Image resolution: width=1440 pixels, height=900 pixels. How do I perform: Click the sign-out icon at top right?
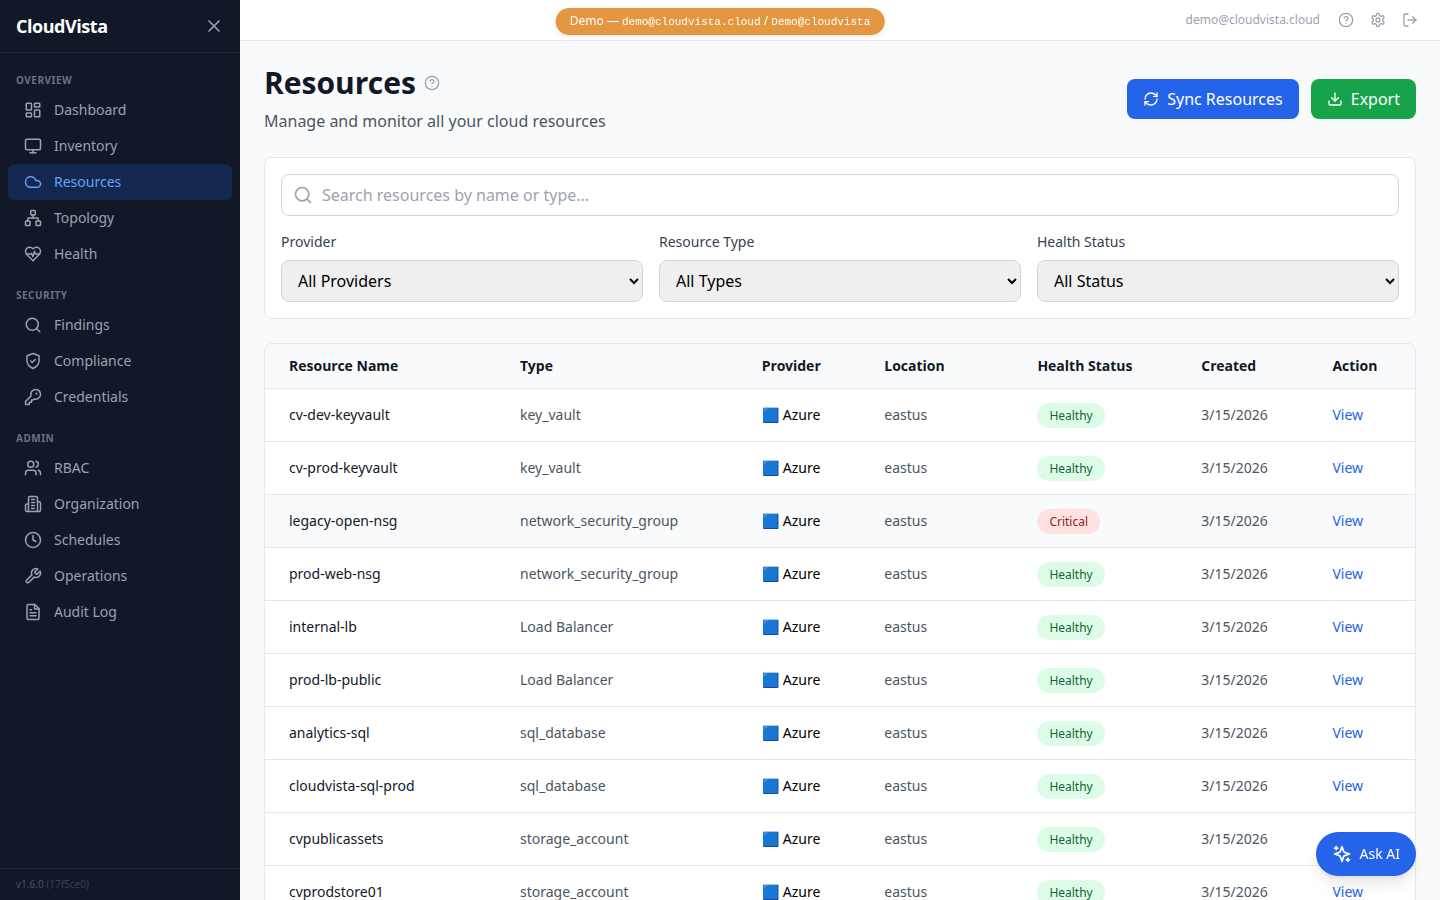[1410, 19]
